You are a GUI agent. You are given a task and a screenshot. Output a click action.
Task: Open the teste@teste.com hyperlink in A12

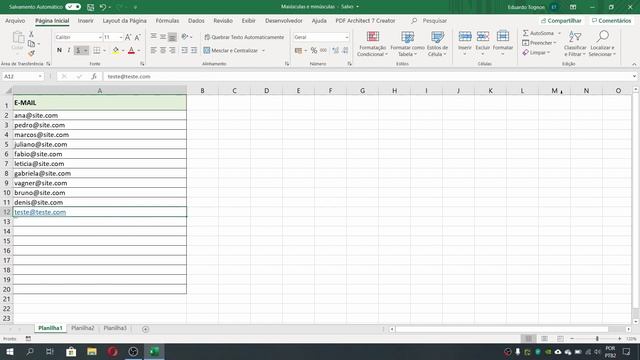(x=40, y=212)
